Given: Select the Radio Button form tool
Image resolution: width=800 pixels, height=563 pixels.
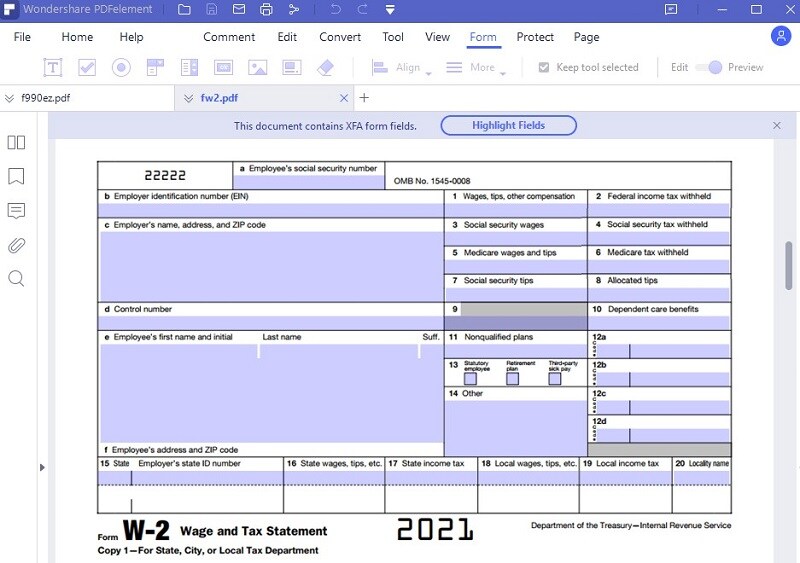Looking at the screenshot, I should pos(121,67).
